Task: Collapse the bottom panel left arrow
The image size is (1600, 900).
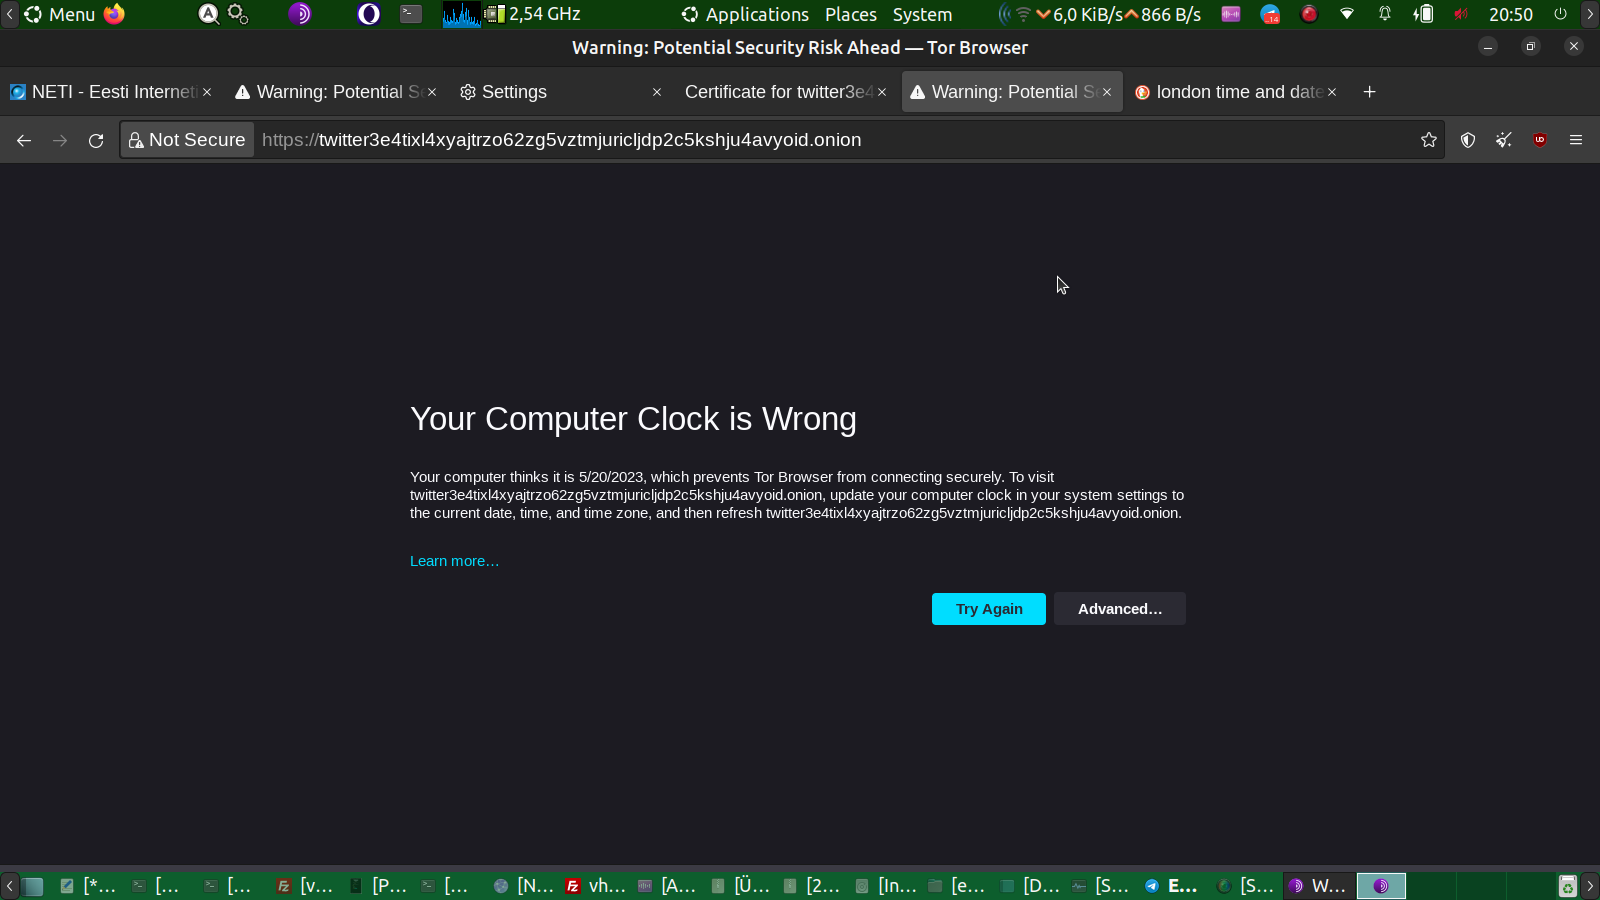Action: click(10, 886)
